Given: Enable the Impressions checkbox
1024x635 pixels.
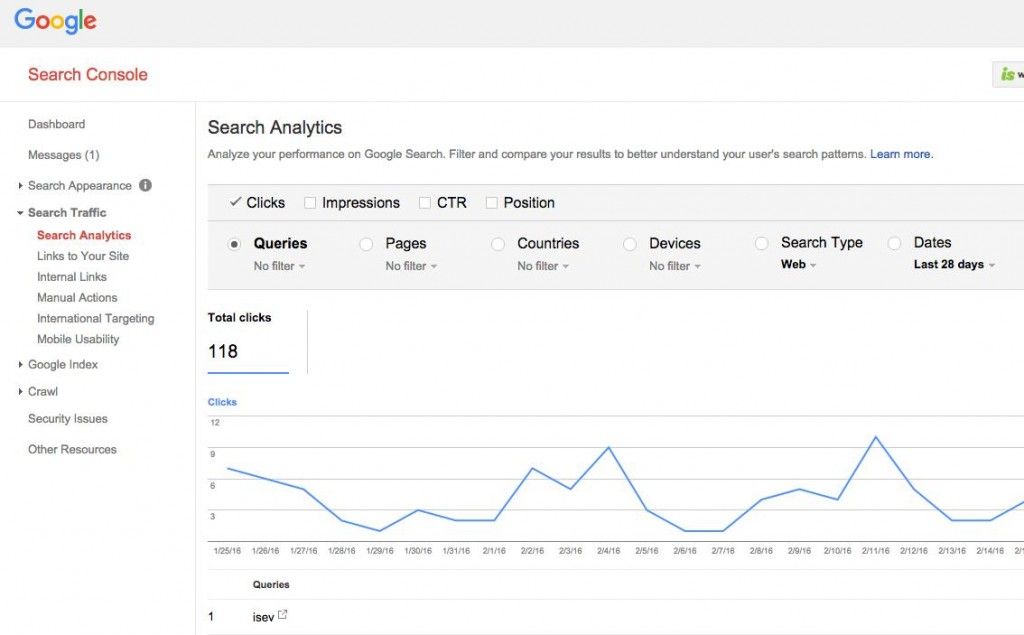Looking at the screenshot, I should (311, 202).
